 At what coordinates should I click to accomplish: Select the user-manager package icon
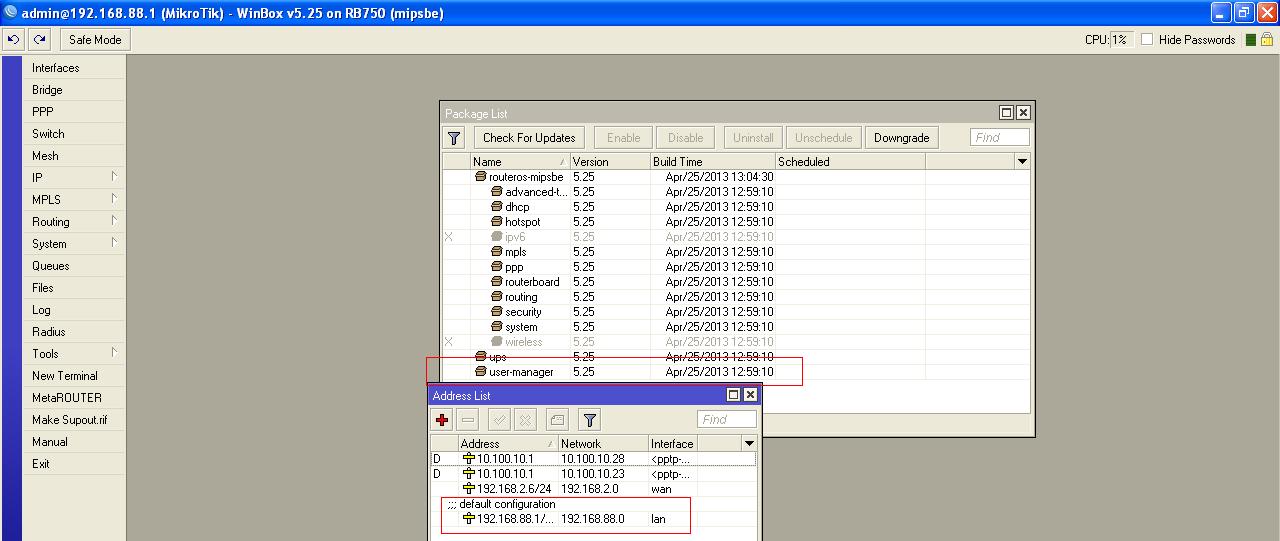pos(481,372)
